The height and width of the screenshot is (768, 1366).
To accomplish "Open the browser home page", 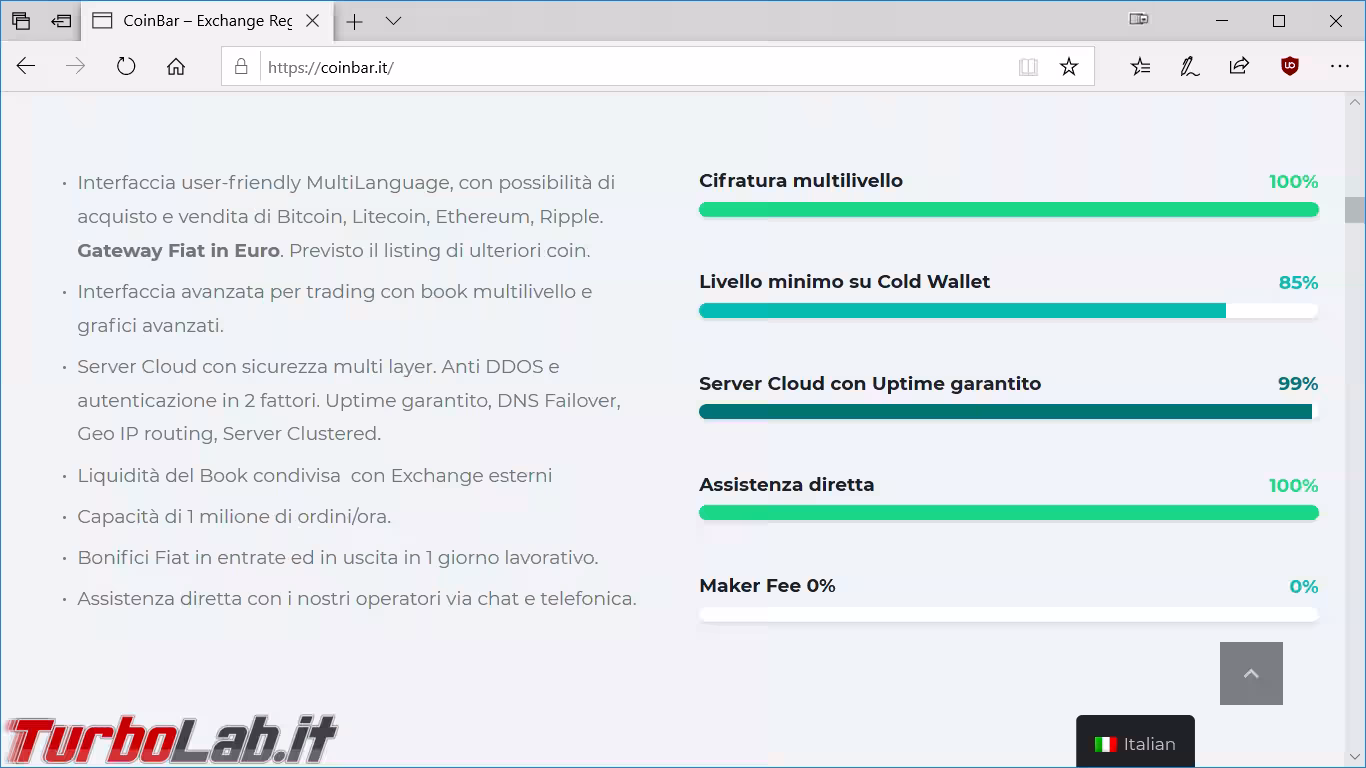I will click(x=176, y=67).
